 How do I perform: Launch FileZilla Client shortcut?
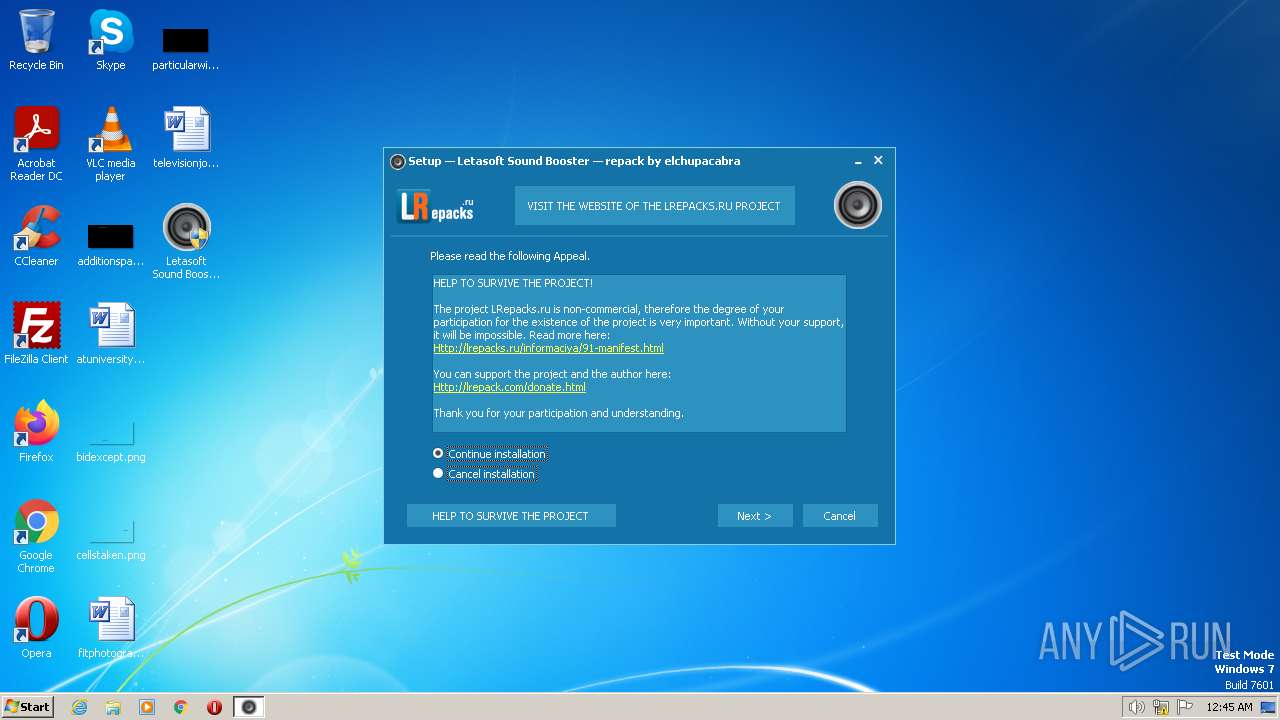click(36, 333)
